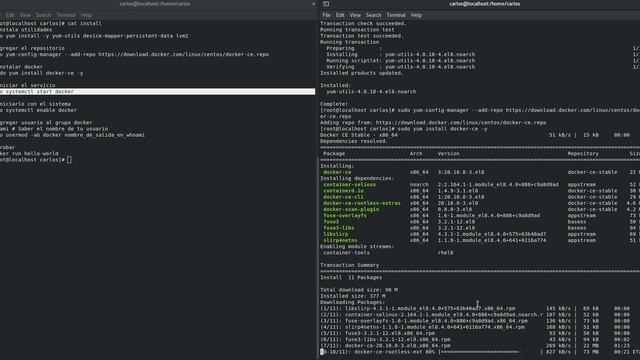Screen dimensions: 640x360
Task: Click the 'Repository' column header
Action: click(x=583, y=153)
